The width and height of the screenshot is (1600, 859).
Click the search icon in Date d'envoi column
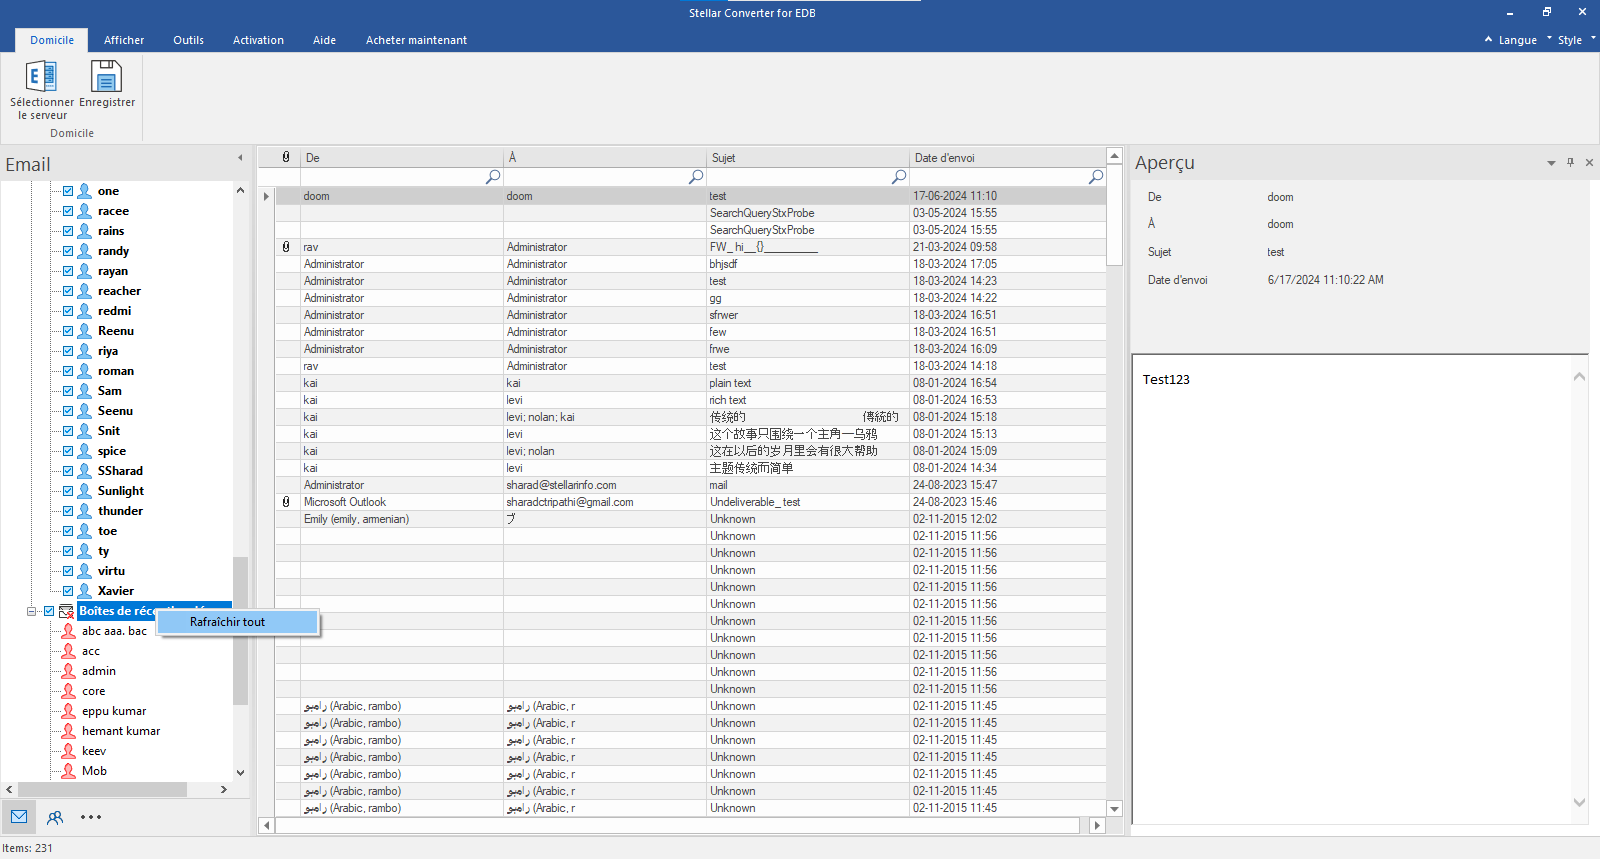click(1096, 176)
